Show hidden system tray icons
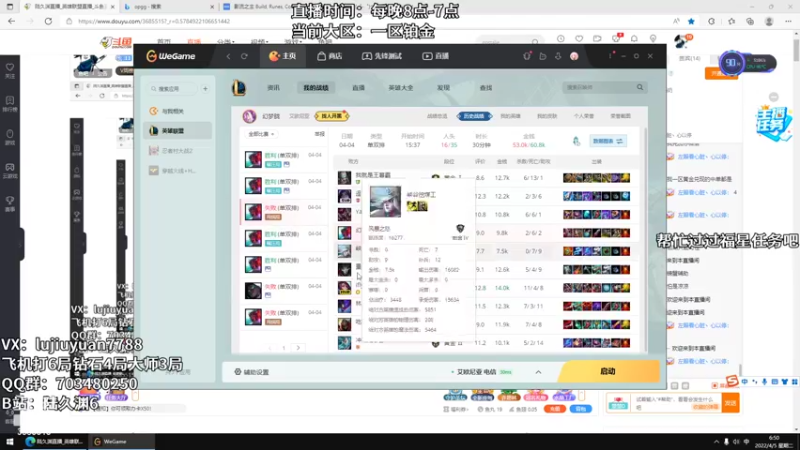This screenshot has height=450, width=800. pyautogui.click(x=716, y=442)
